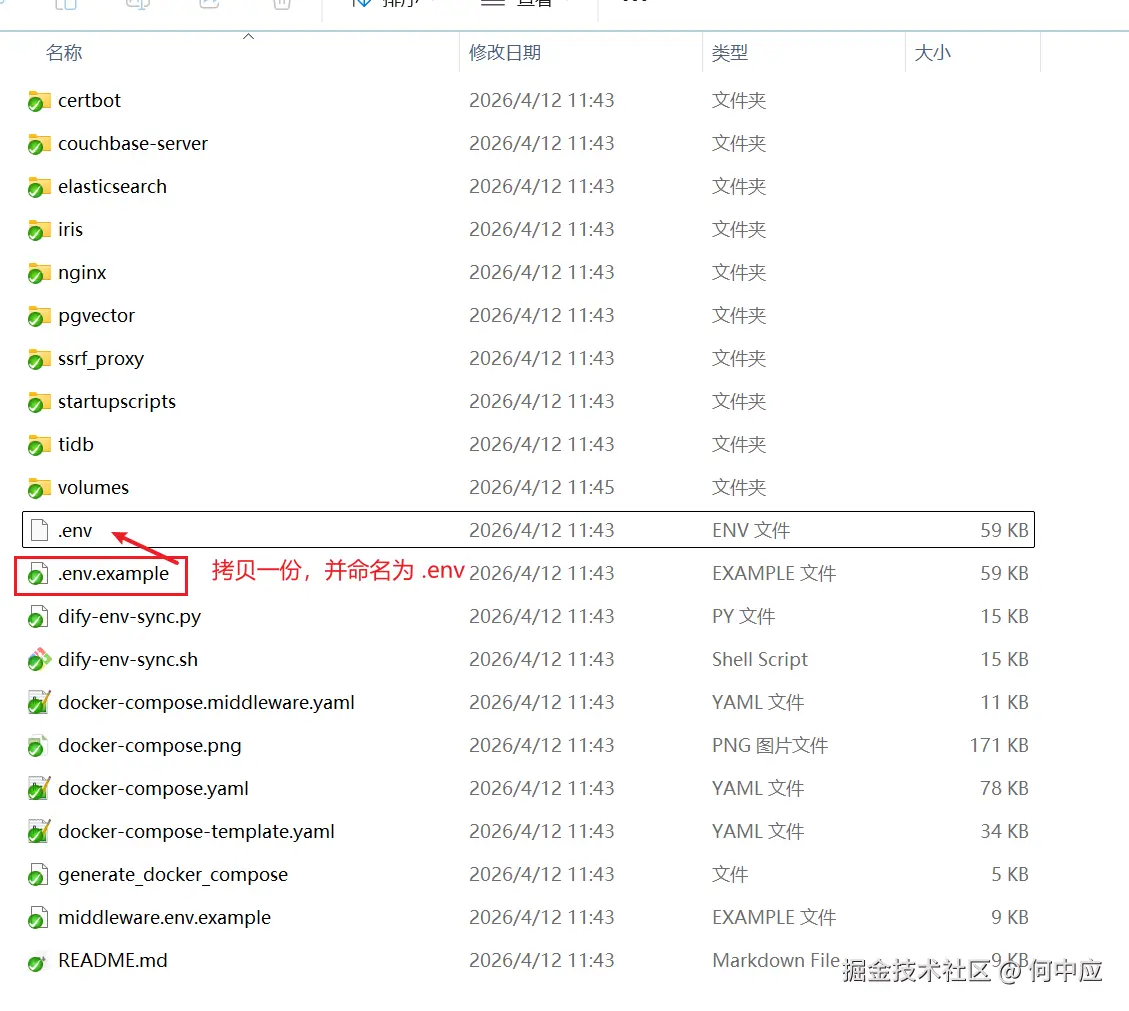The height and width of the screenshot is (1011, 1129).
Task: Select the nginx folder name
Action: pos(82,272)
